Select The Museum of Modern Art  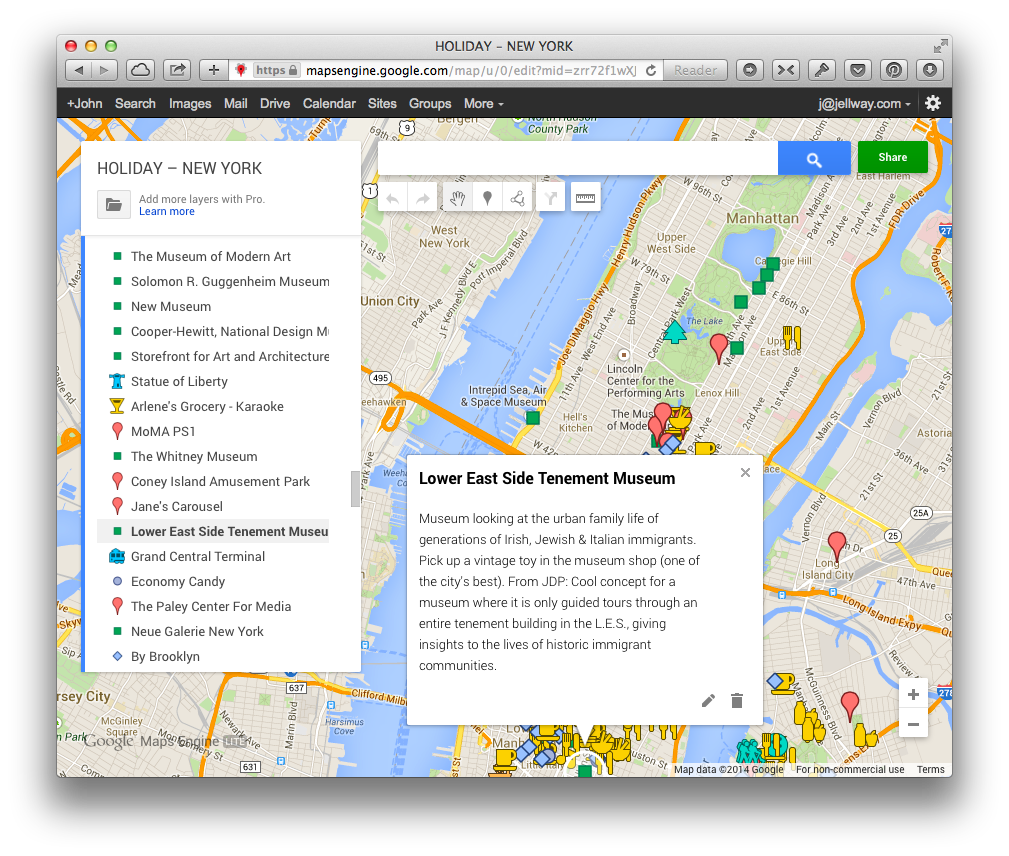tap(210, 256)
